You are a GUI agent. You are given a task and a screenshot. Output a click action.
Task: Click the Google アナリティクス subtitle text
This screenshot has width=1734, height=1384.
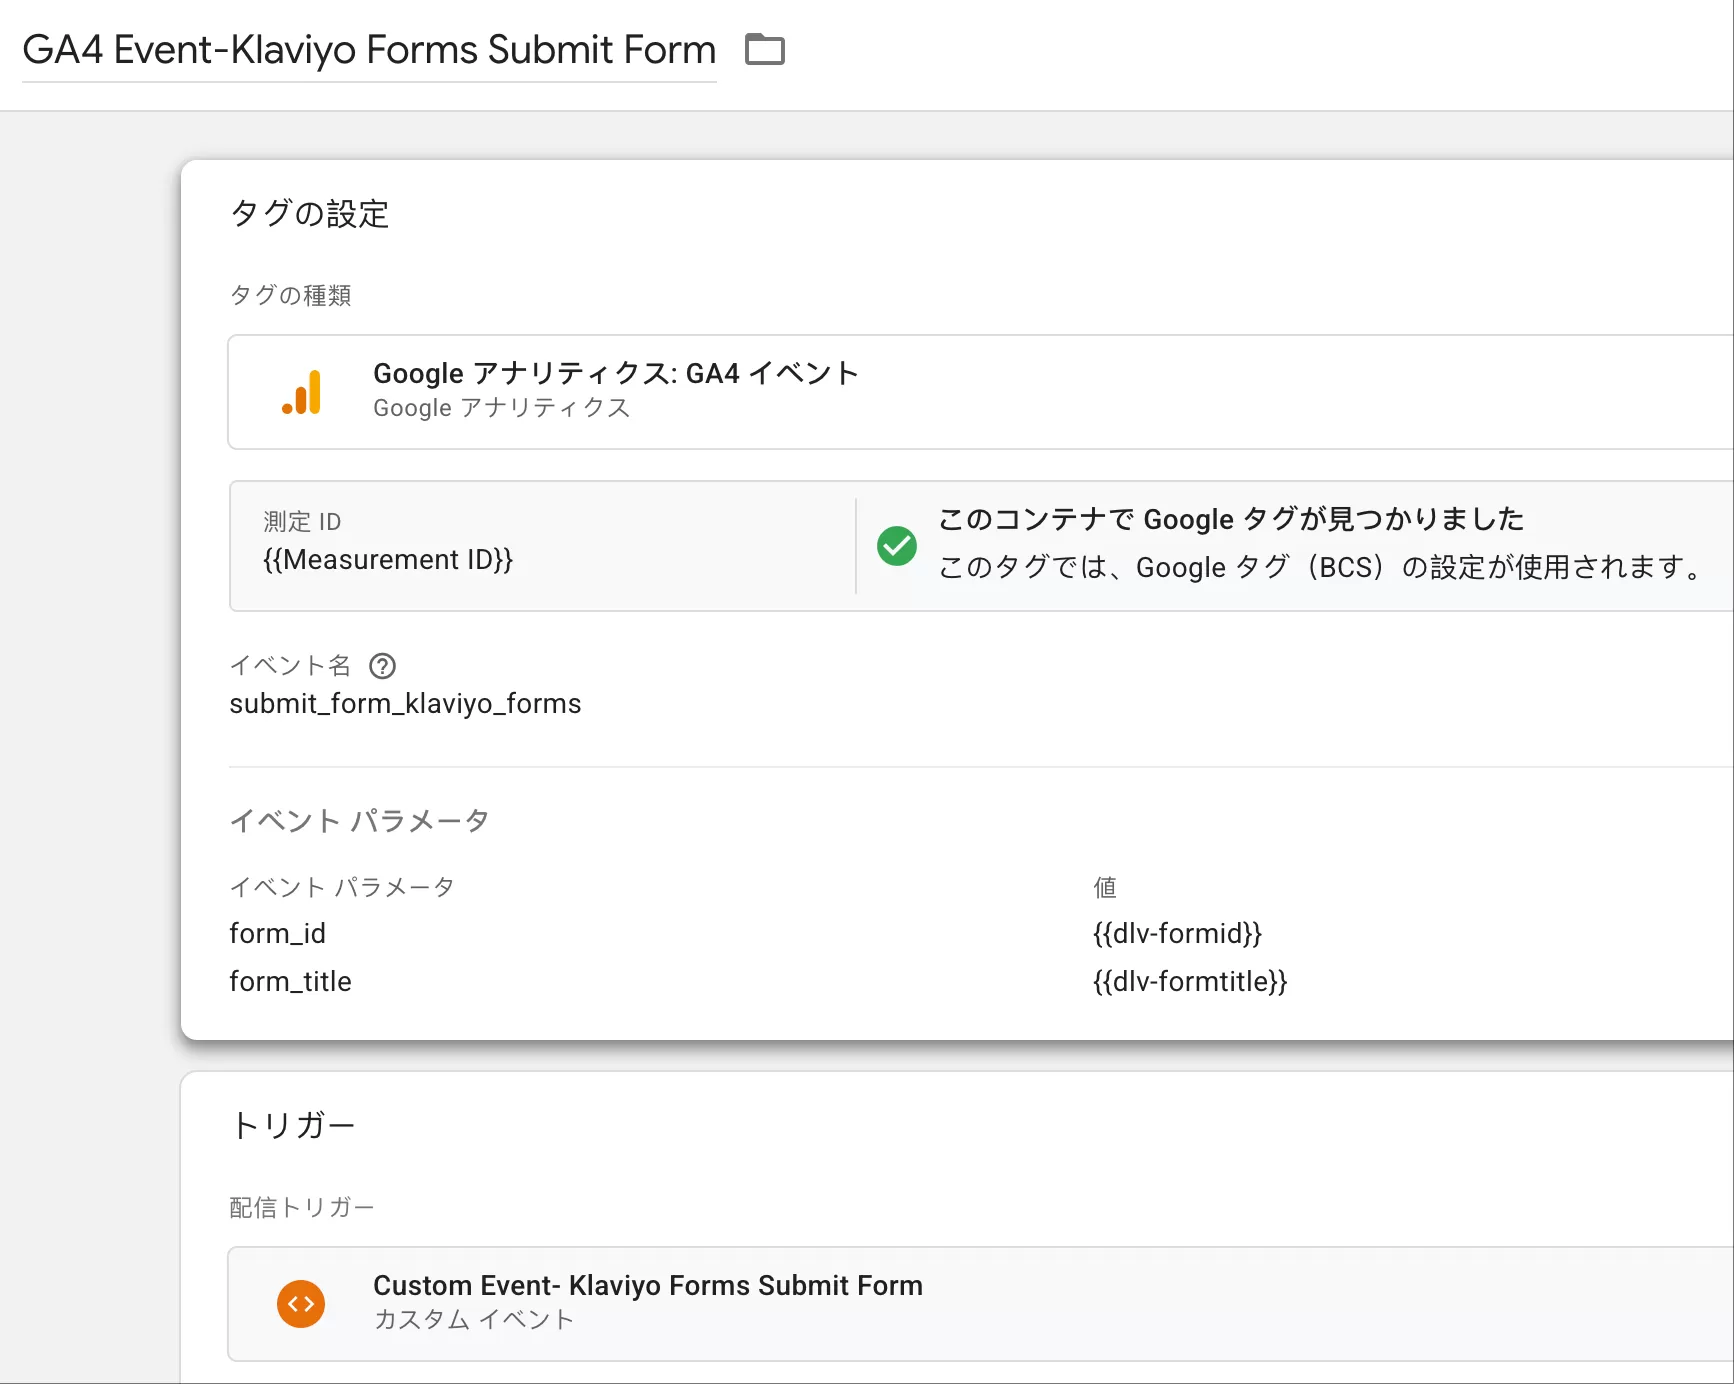click(502, 408)
